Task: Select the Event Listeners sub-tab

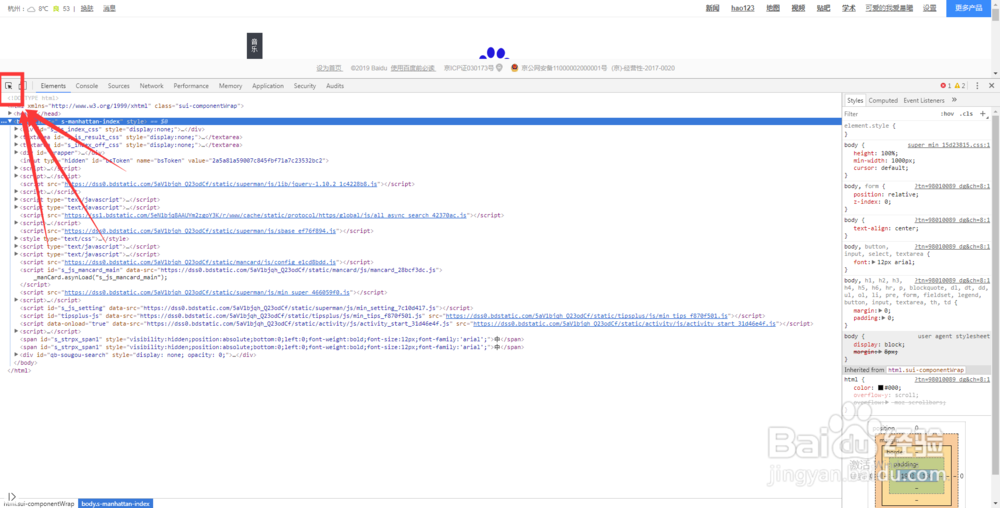Action: [x=923, y=100]
